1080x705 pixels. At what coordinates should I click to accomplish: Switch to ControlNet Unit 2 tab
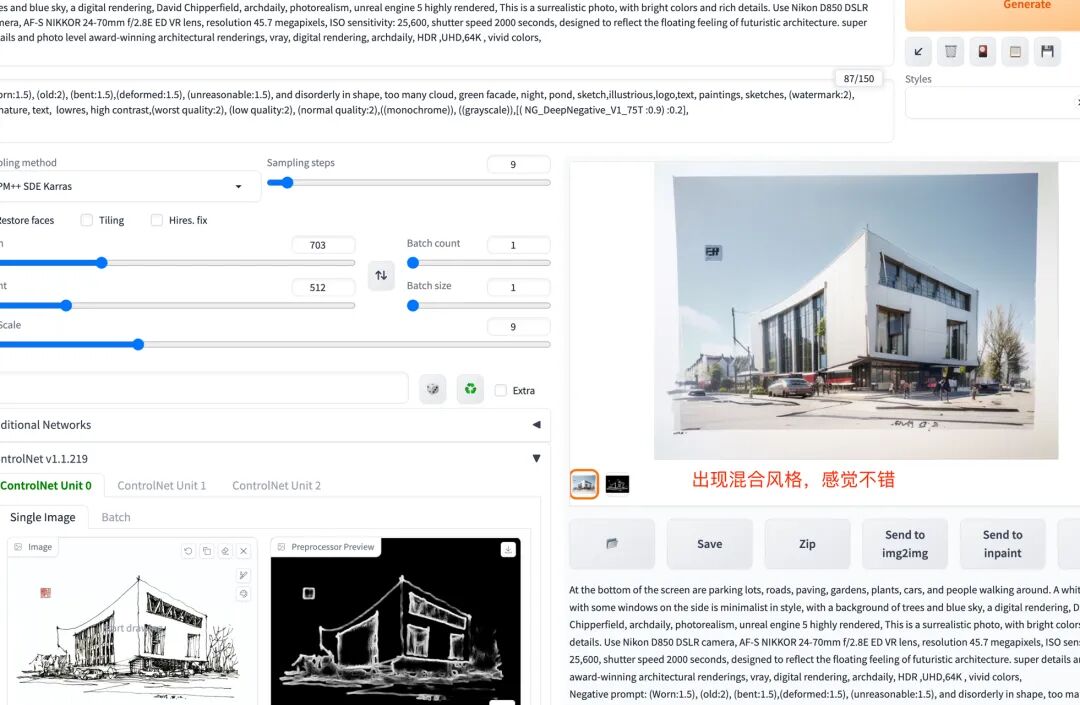(276, 485)
